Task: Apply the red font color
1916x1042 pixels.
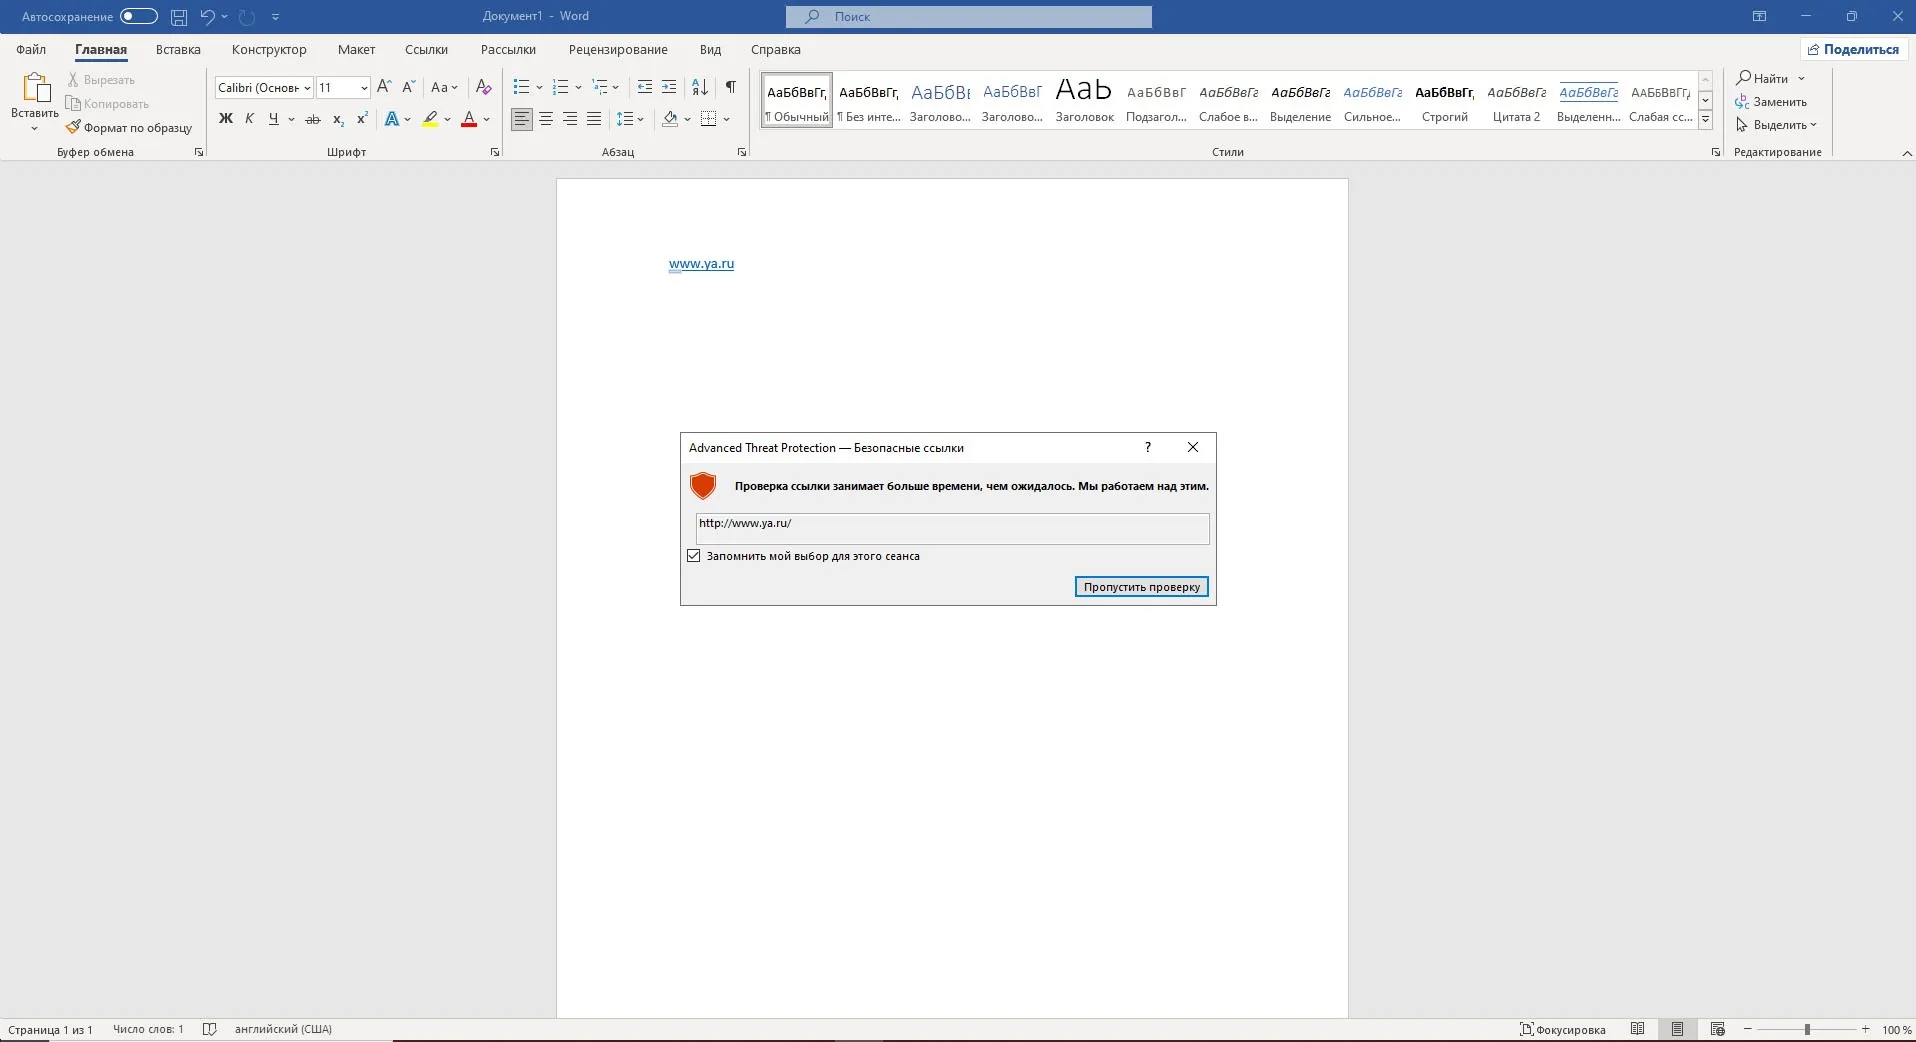Action: [x=468, y=119]
